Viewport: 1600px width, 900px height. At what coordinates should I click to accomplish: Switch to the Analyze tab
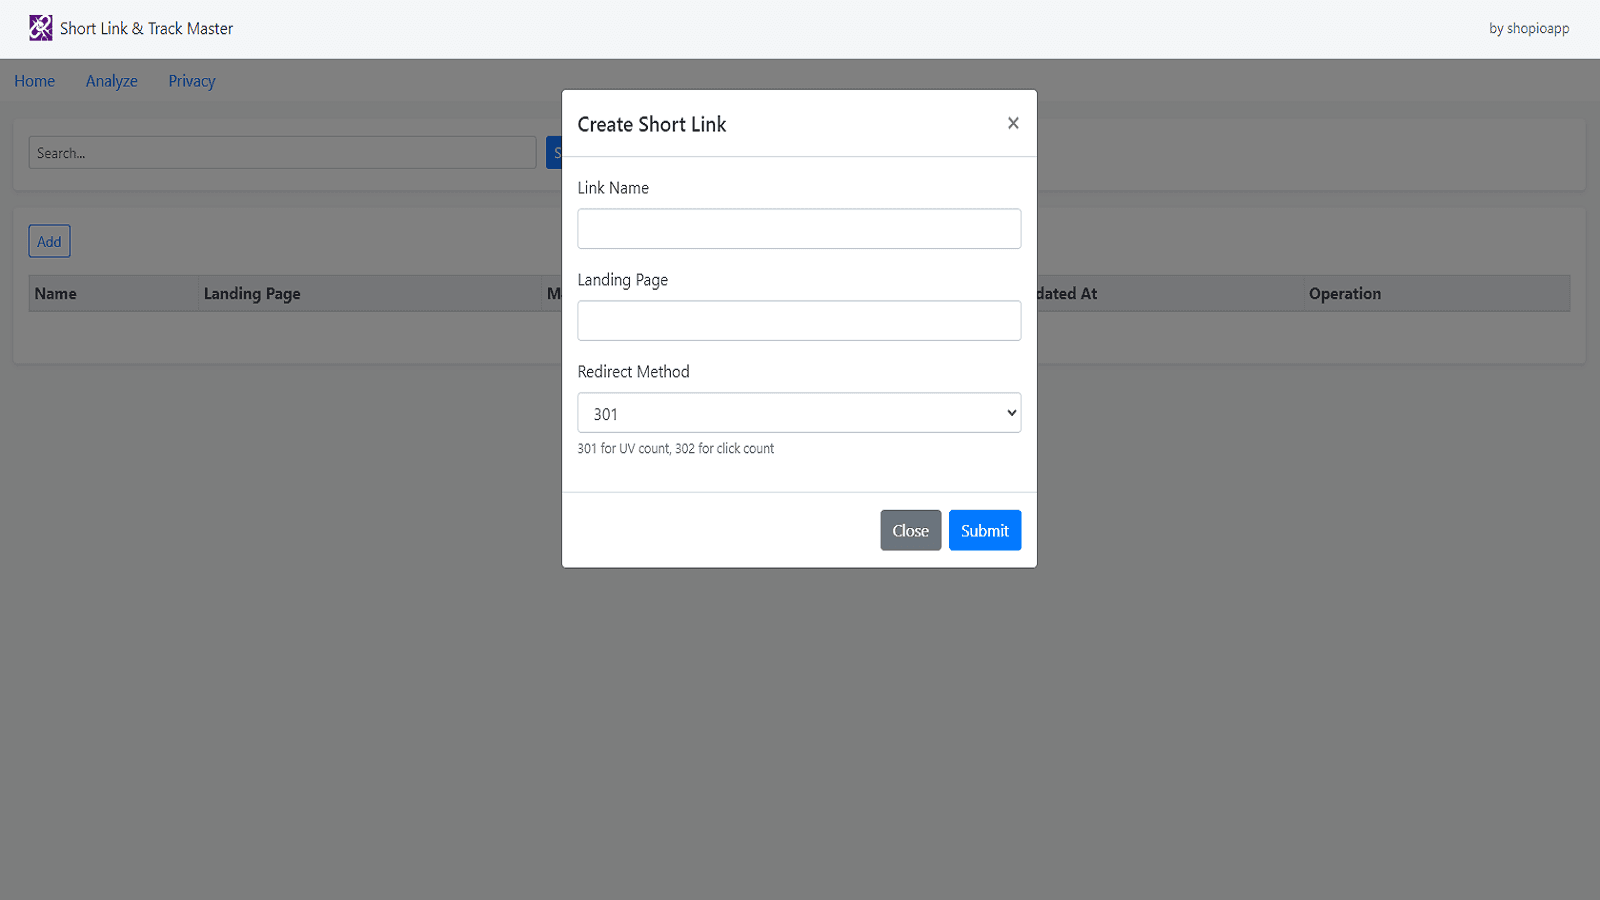coord(111,81)
